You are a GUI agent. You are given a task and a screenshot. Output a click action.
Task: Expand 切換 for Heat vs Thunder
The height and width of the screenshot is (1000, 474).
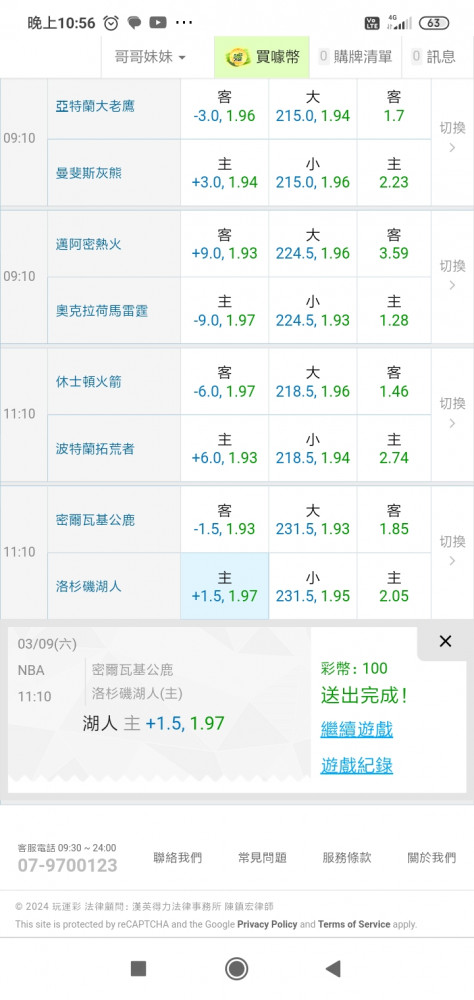452,275
